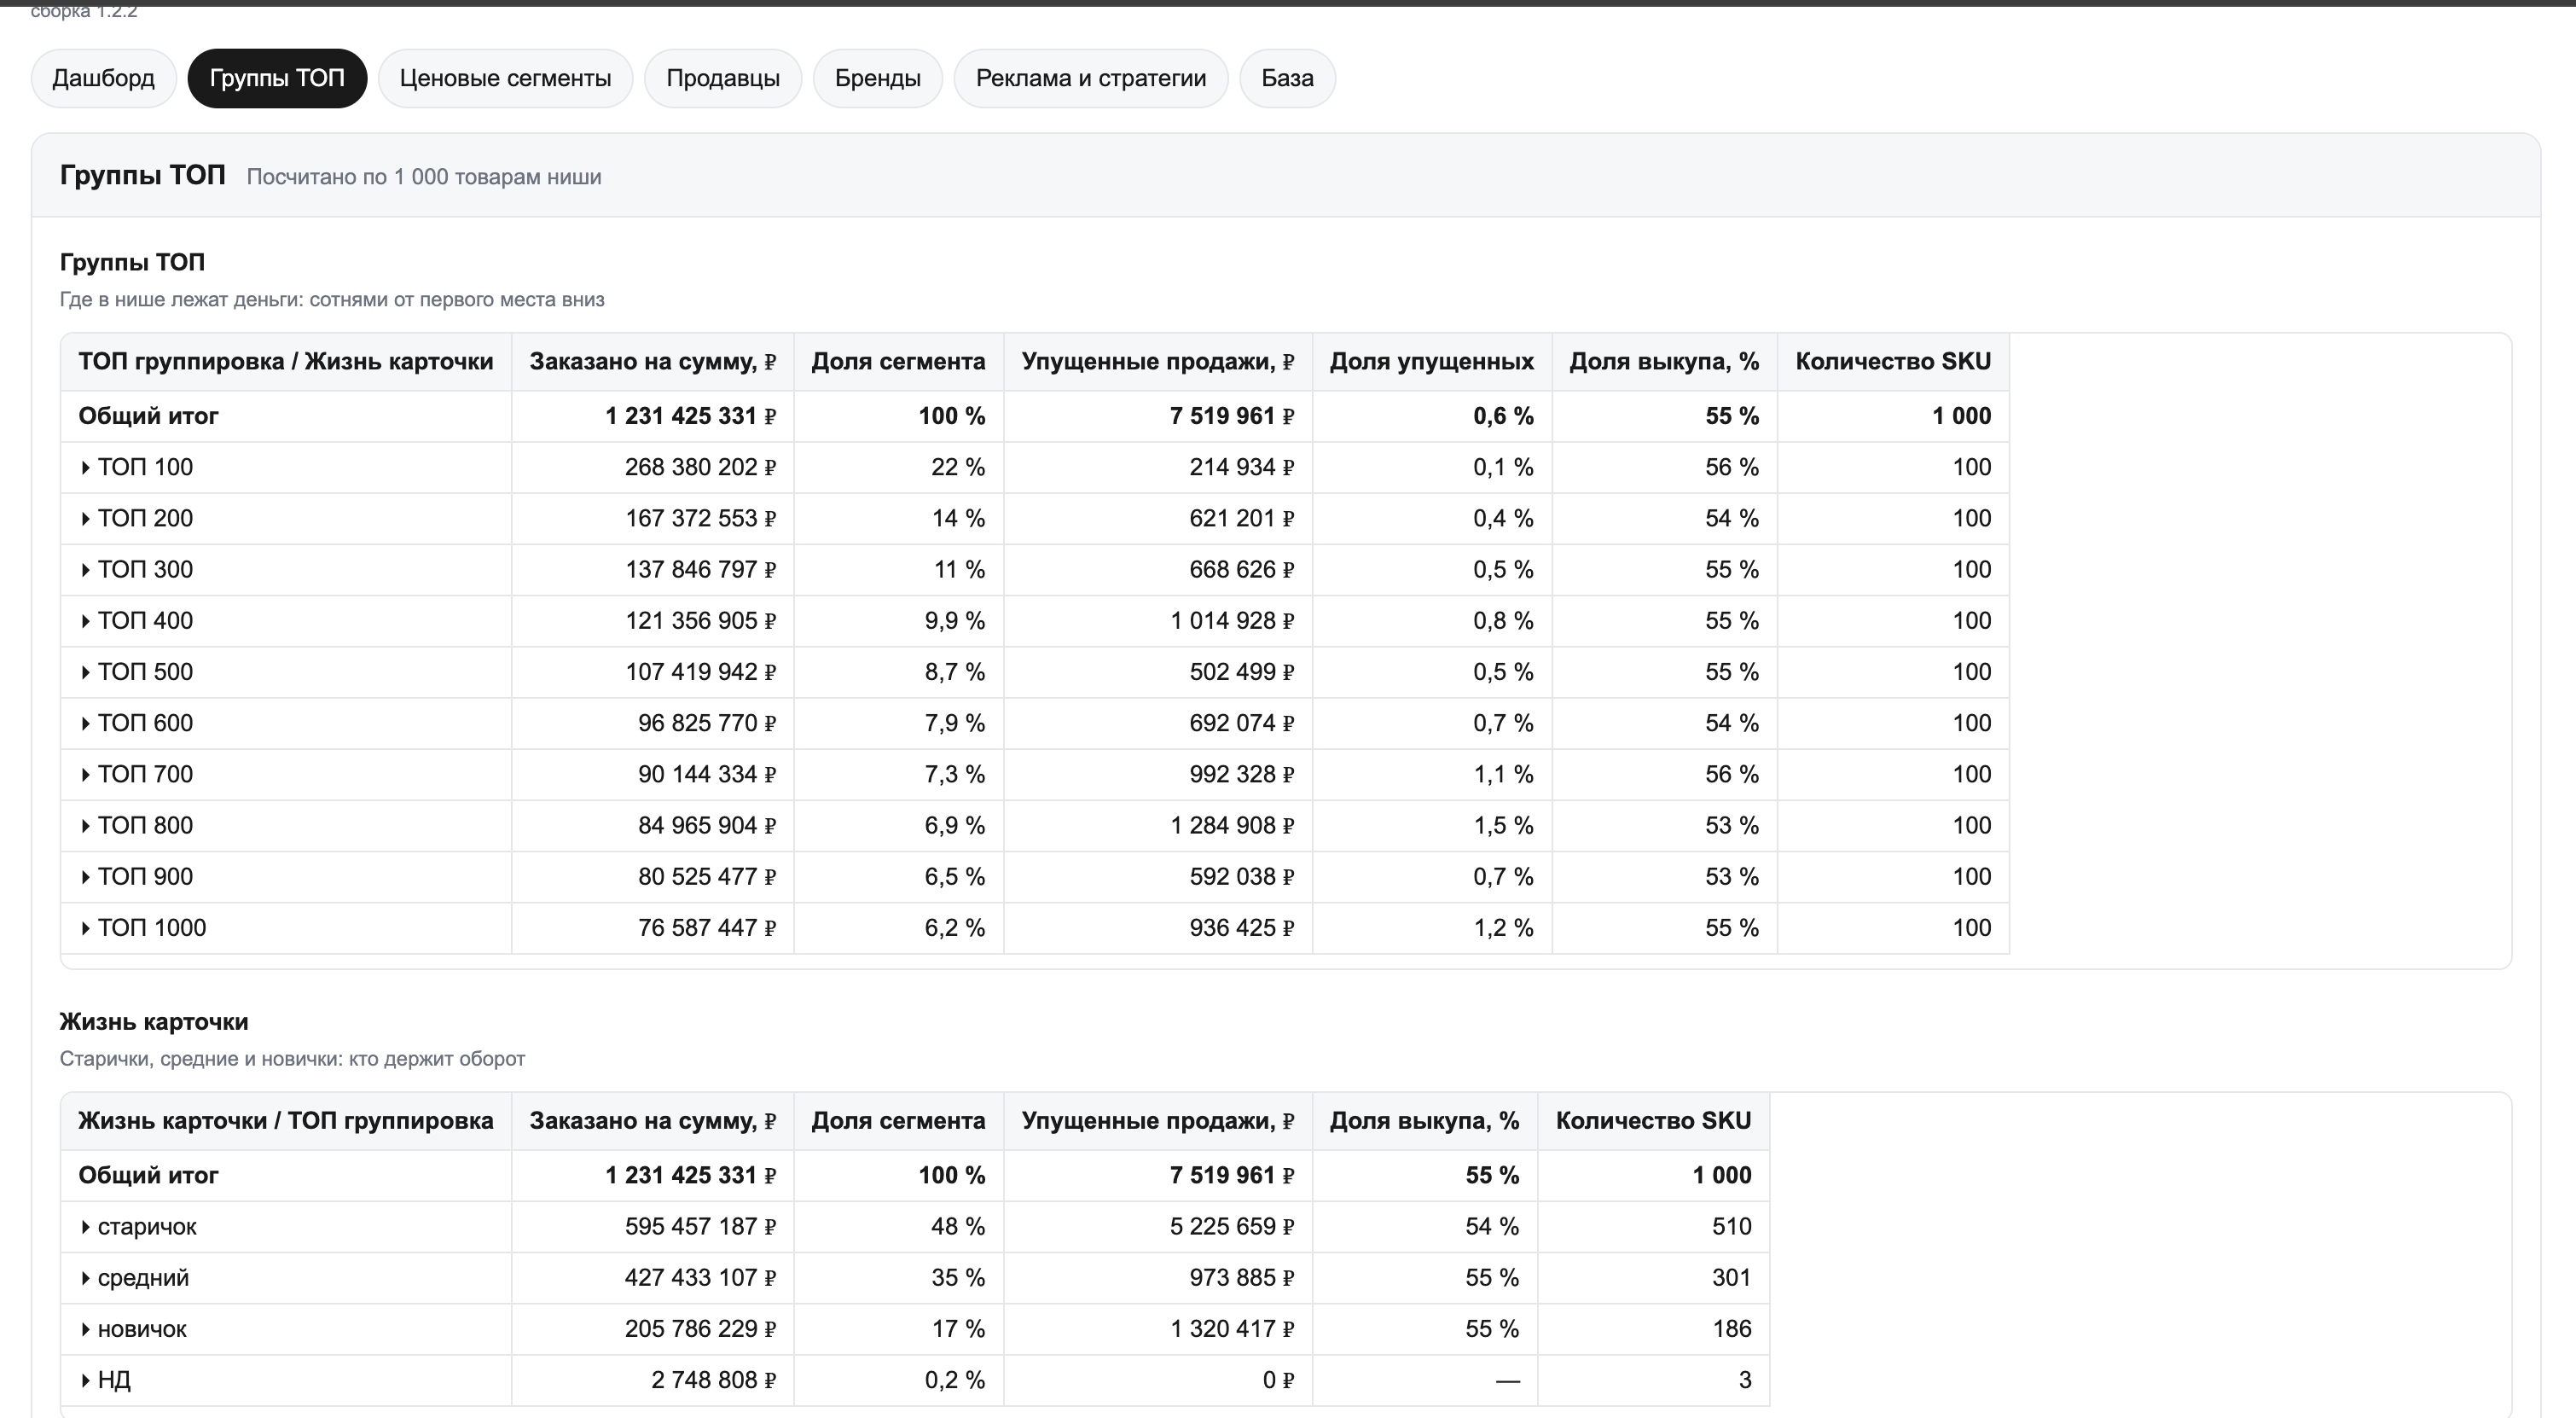The image size is (2576, 1418).
Task: Expand the новичок row
Action: [x=85, y=1330]
